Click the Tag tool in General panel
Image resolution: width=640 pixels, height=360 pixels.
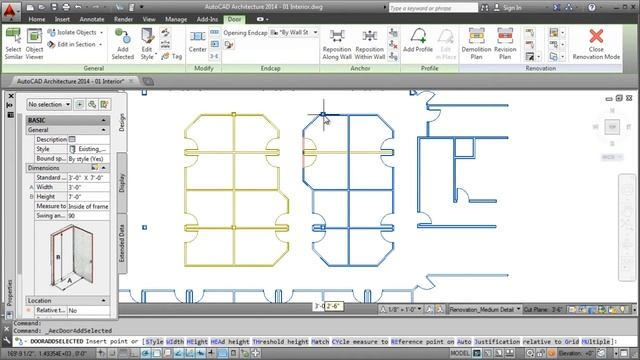[172, 57]
